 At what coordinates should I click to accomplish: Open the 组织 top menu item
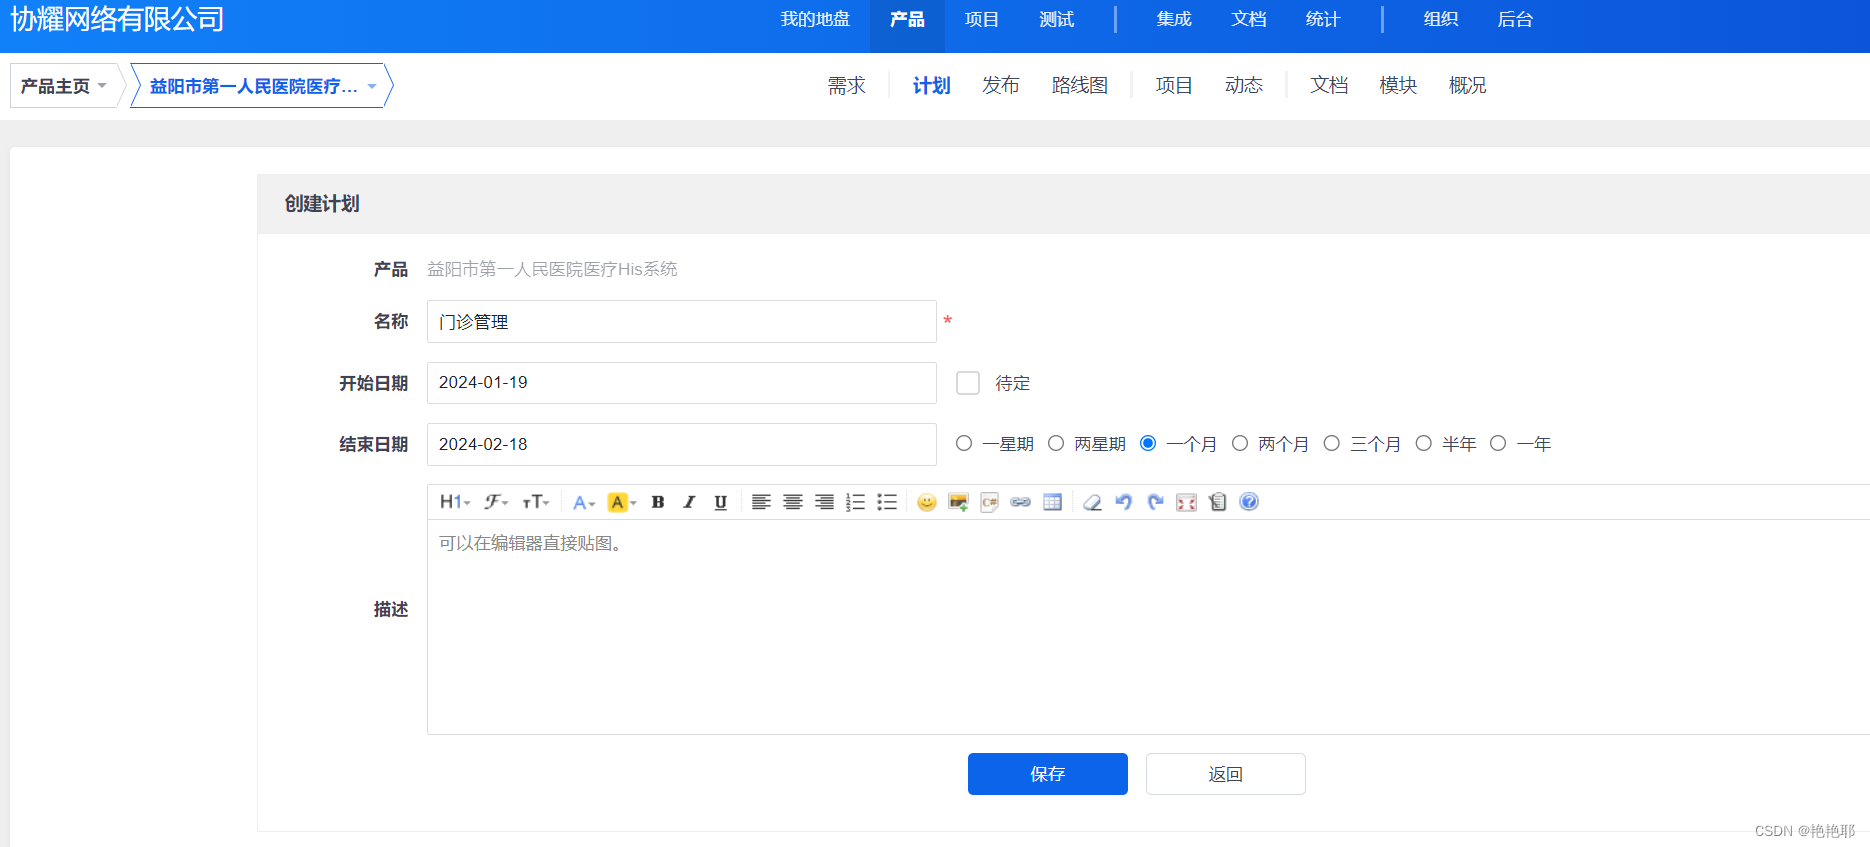click(1441, 19)
